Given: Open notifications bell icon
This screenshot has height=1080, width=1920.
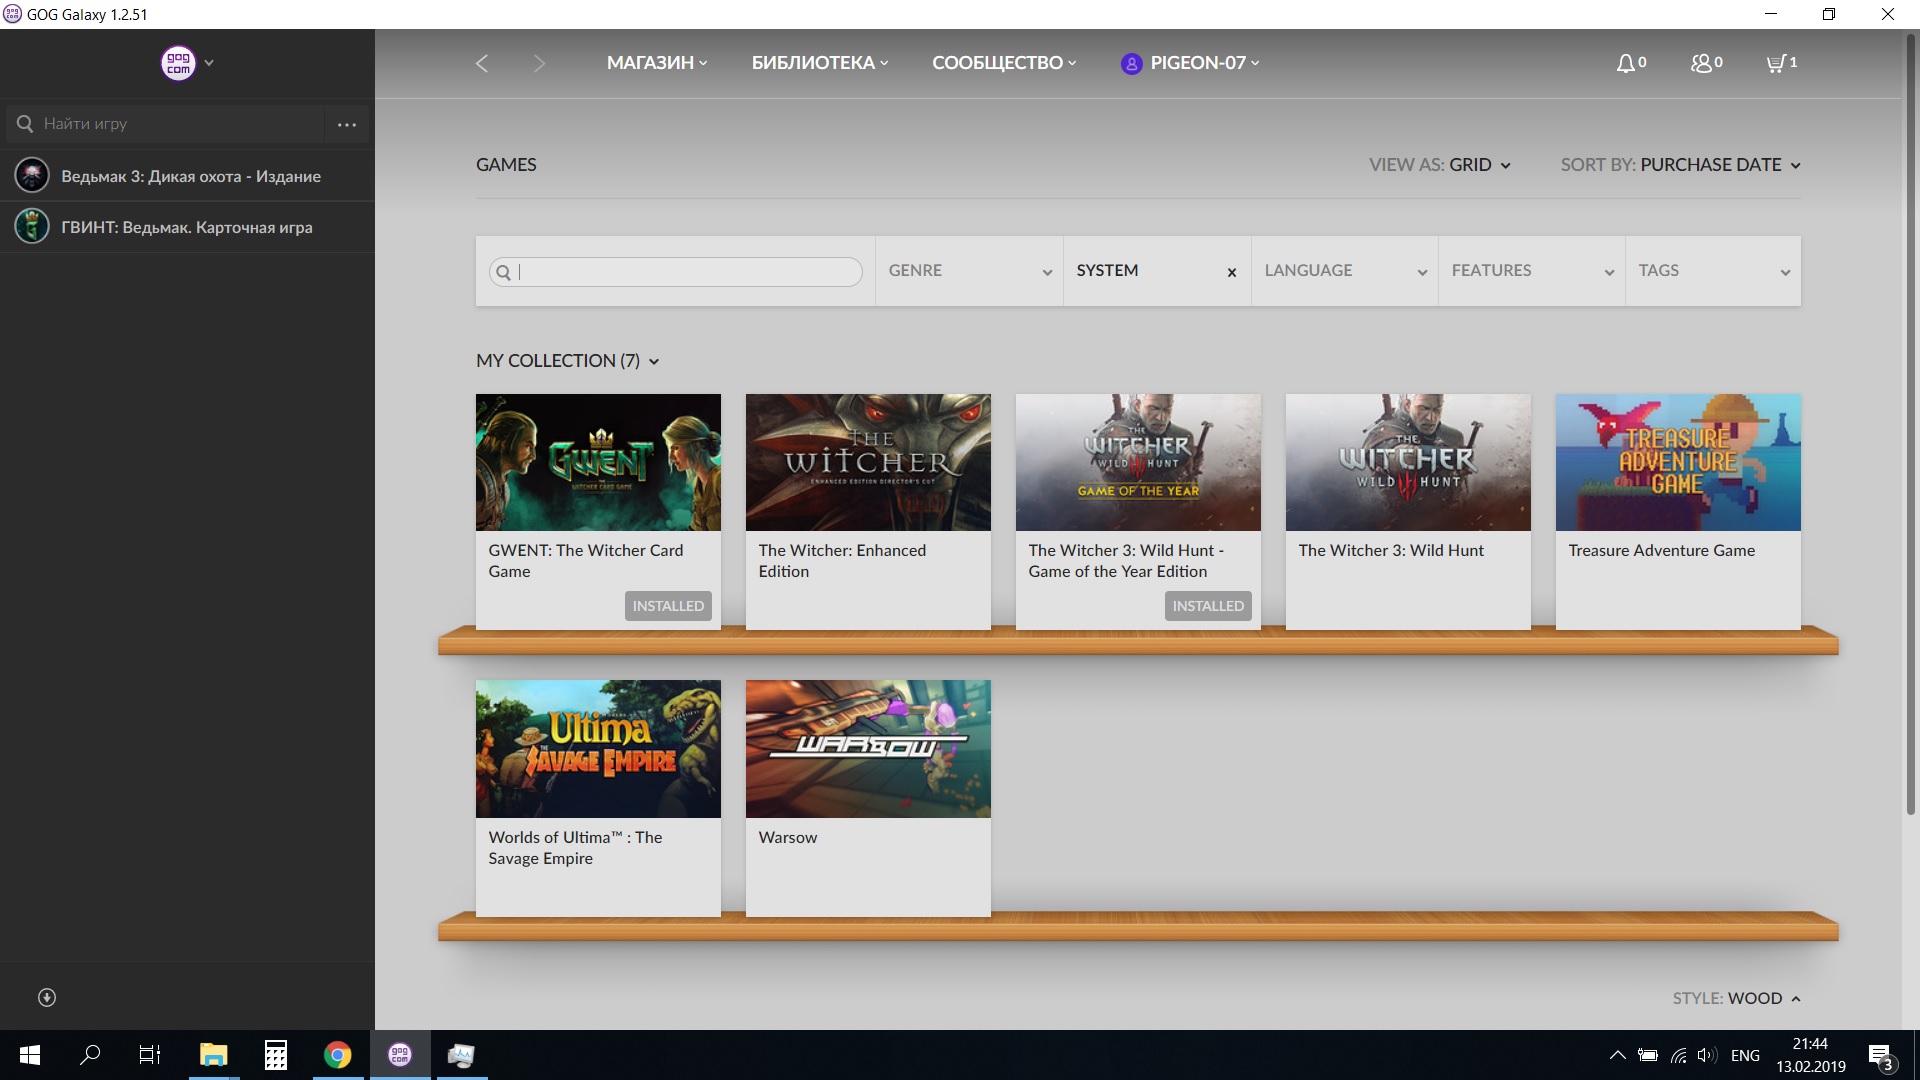Looking at the screenshot, I should (x=1626, y=63).
